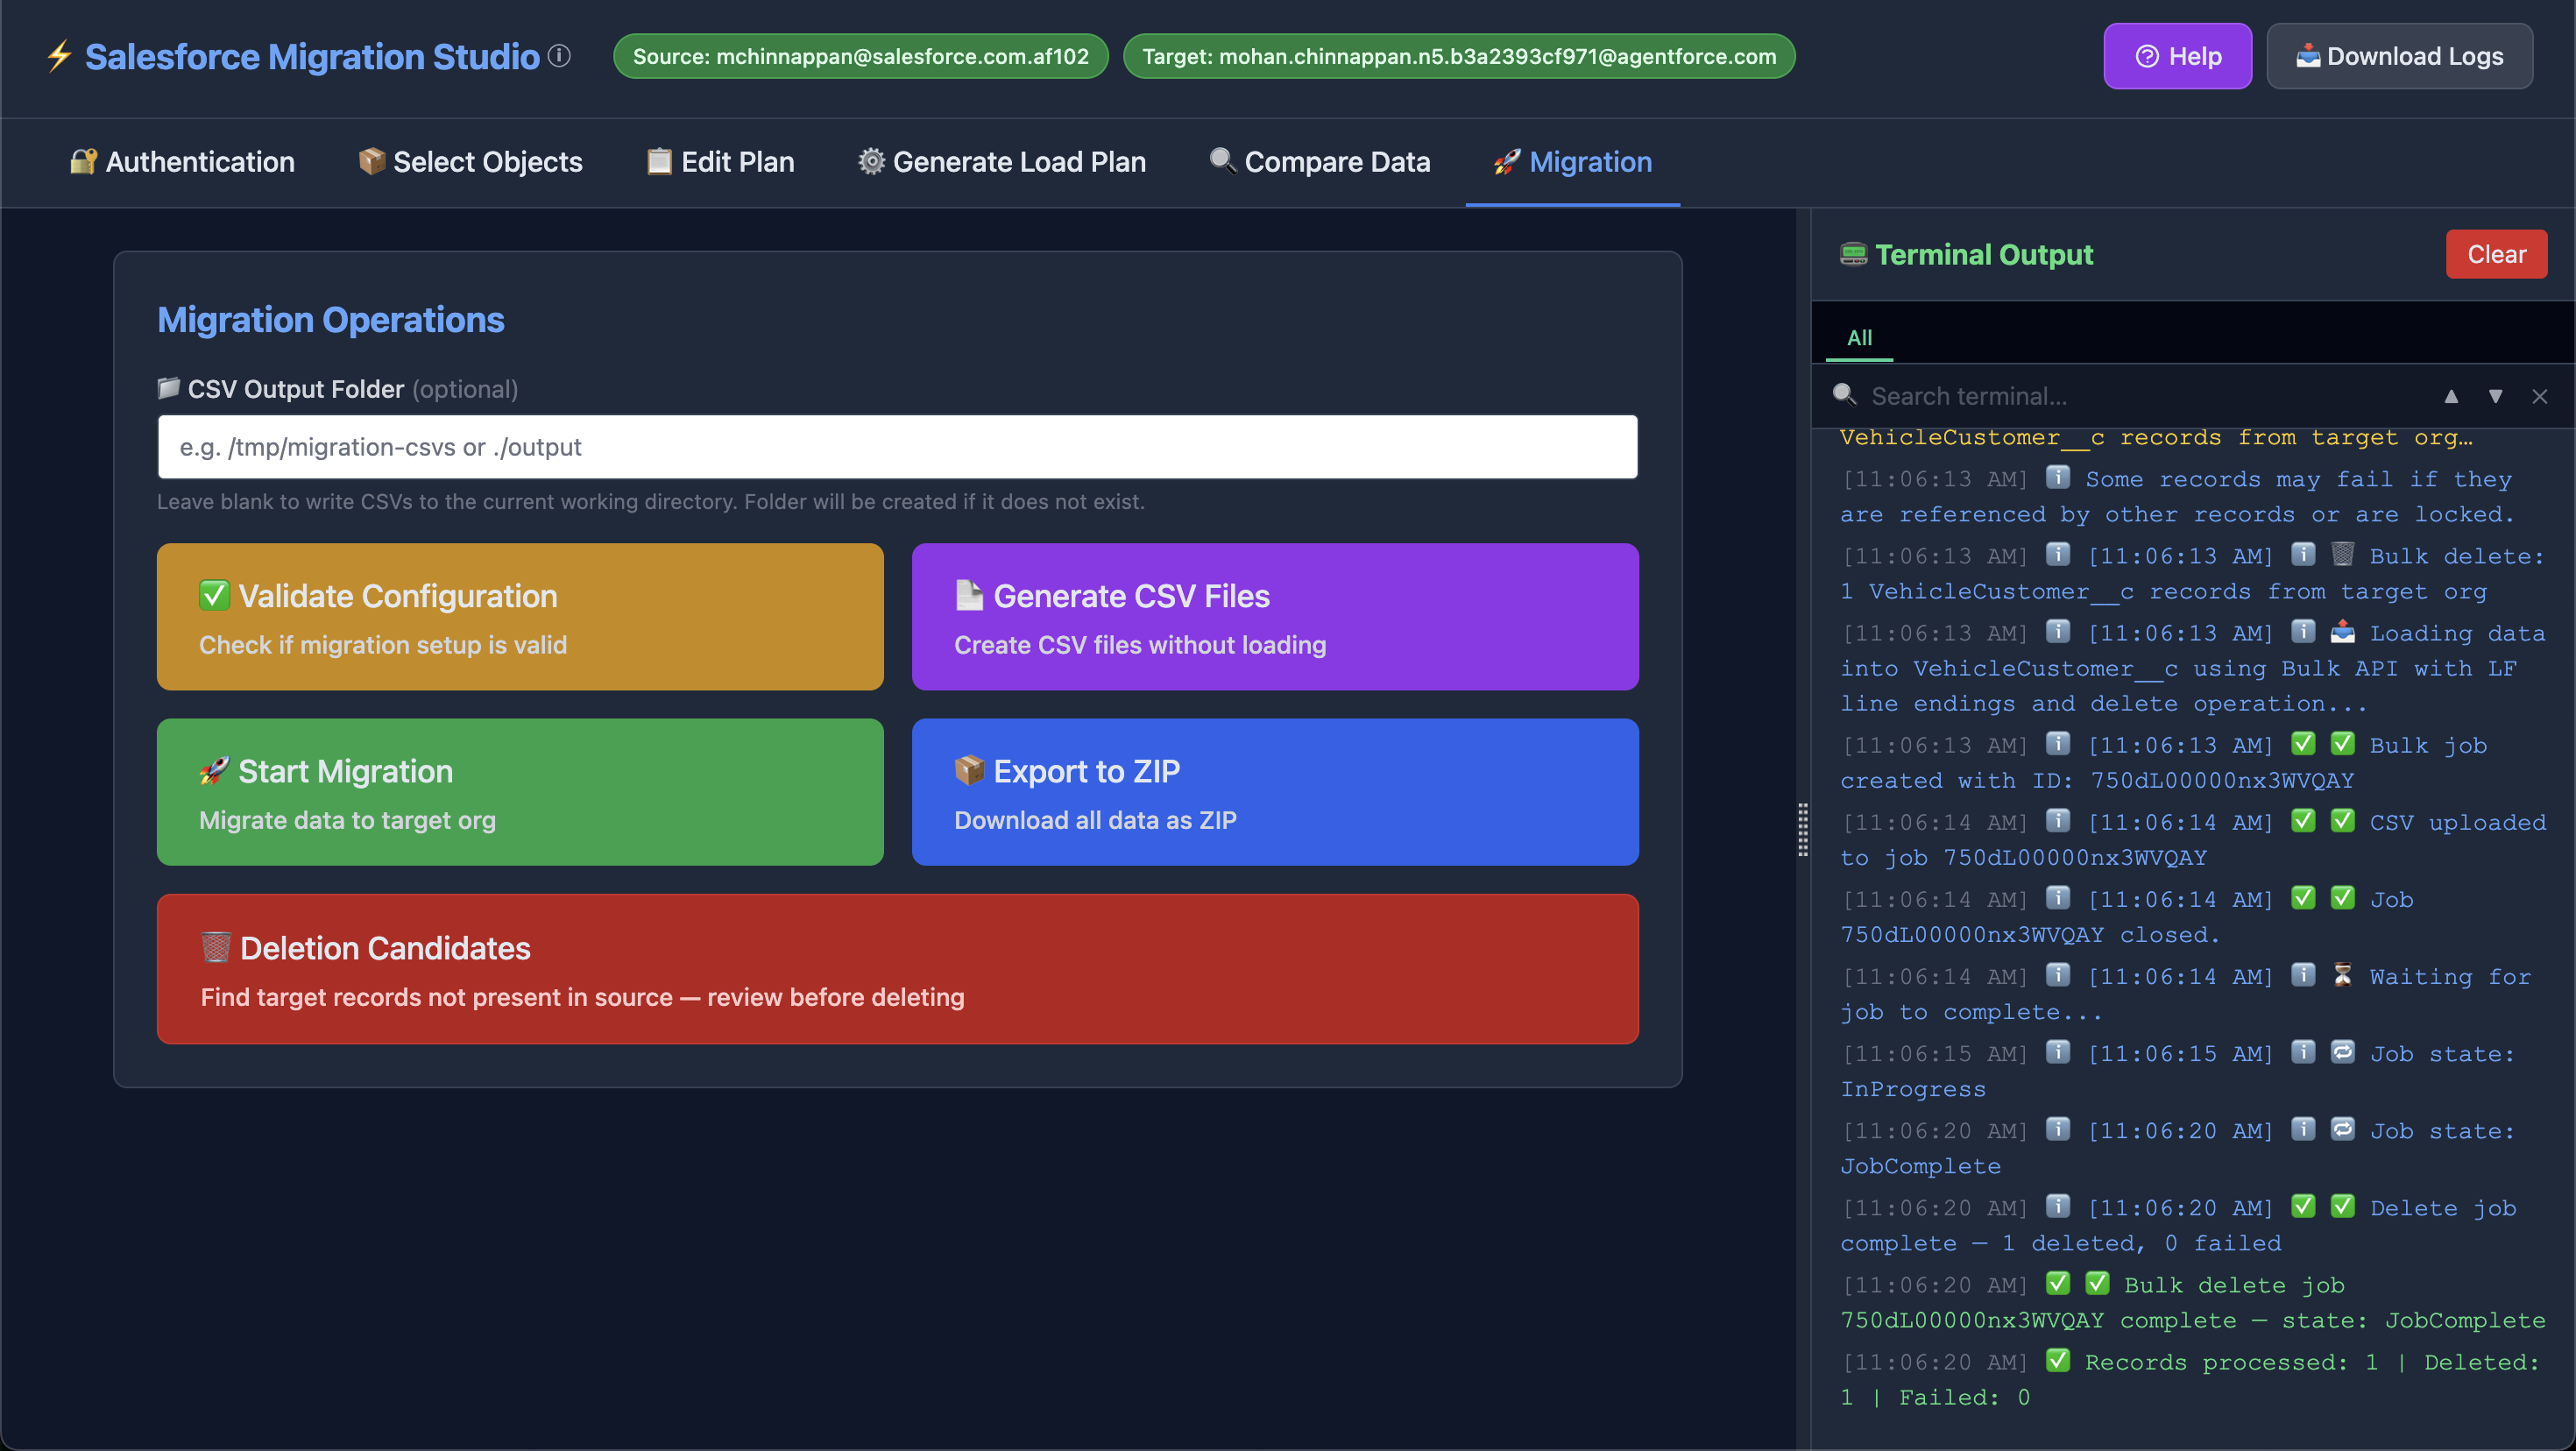Image resolution: width=2576 pixels, height=1451 pixels.
Task: Click log text "complete — 1 deleted, 0 failed"
Action: (x=2061, y=1243)
